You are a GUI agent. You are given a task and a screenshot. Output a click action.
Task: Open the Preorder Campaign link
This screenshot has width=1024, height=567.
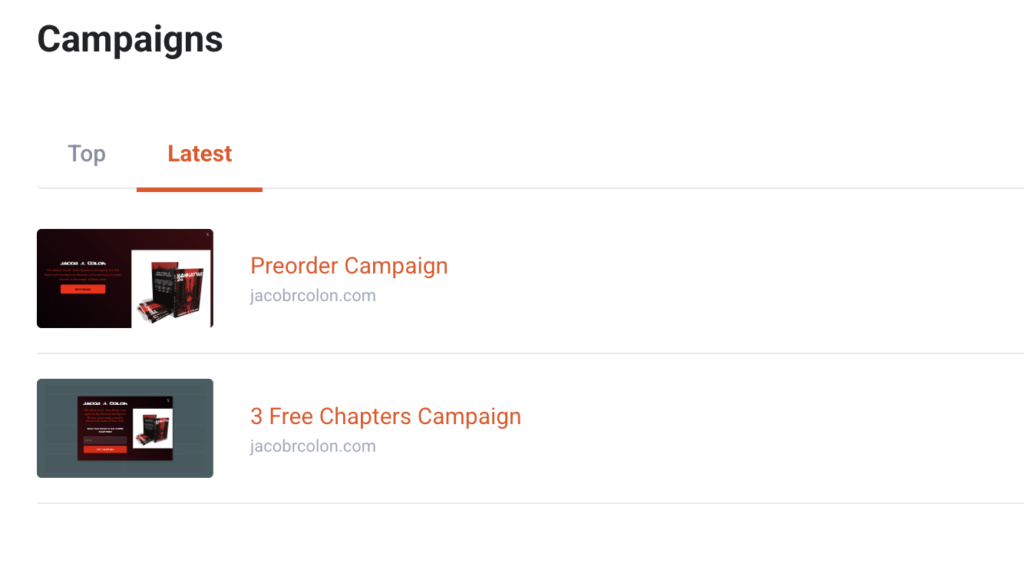(349, 266)
